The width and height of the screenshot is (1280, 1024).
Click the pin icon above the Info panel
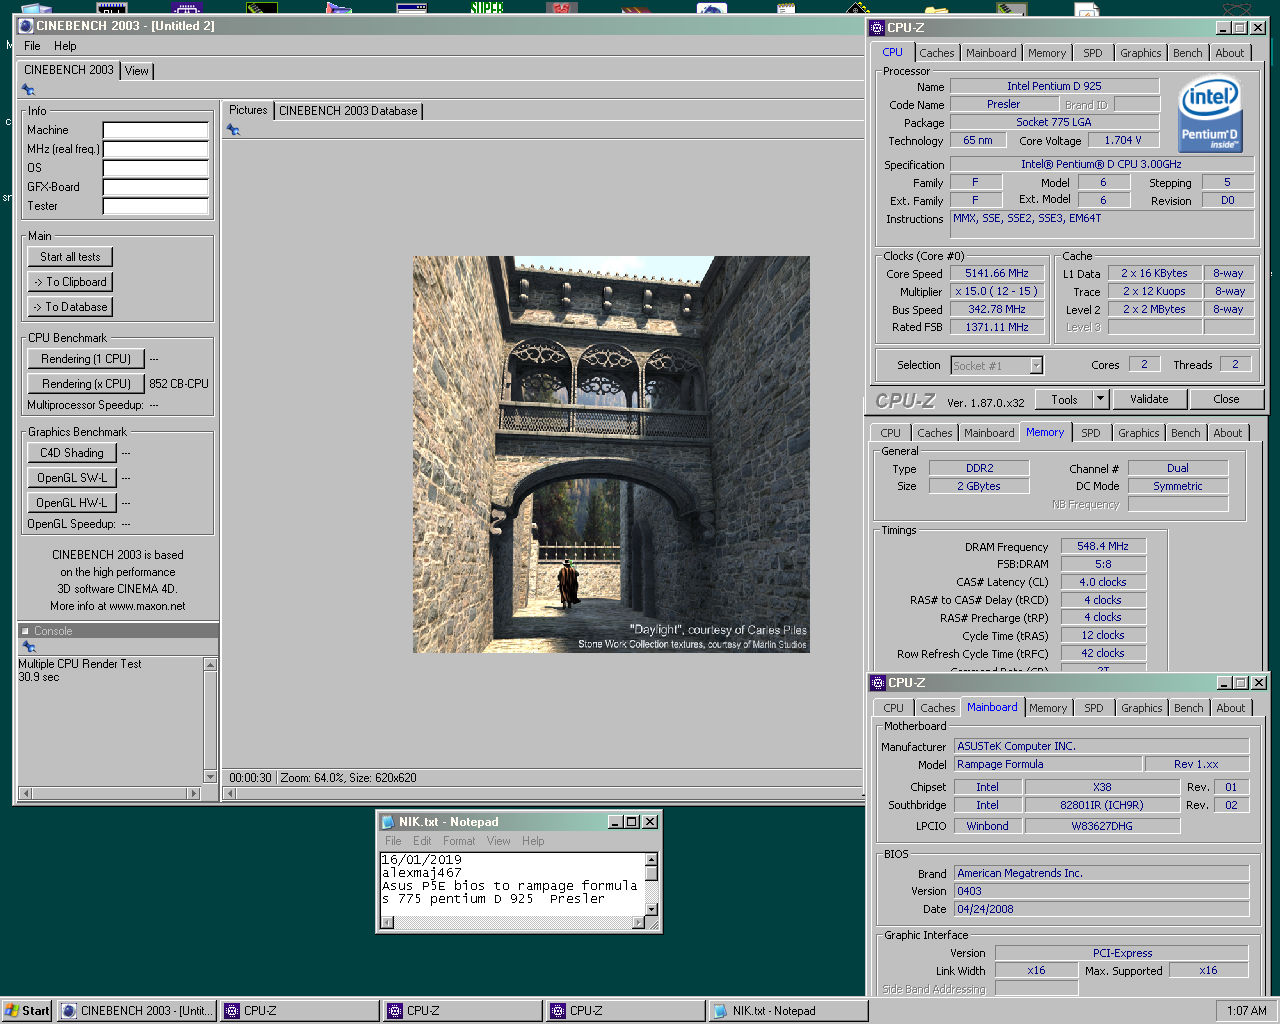tap(28, 90)
